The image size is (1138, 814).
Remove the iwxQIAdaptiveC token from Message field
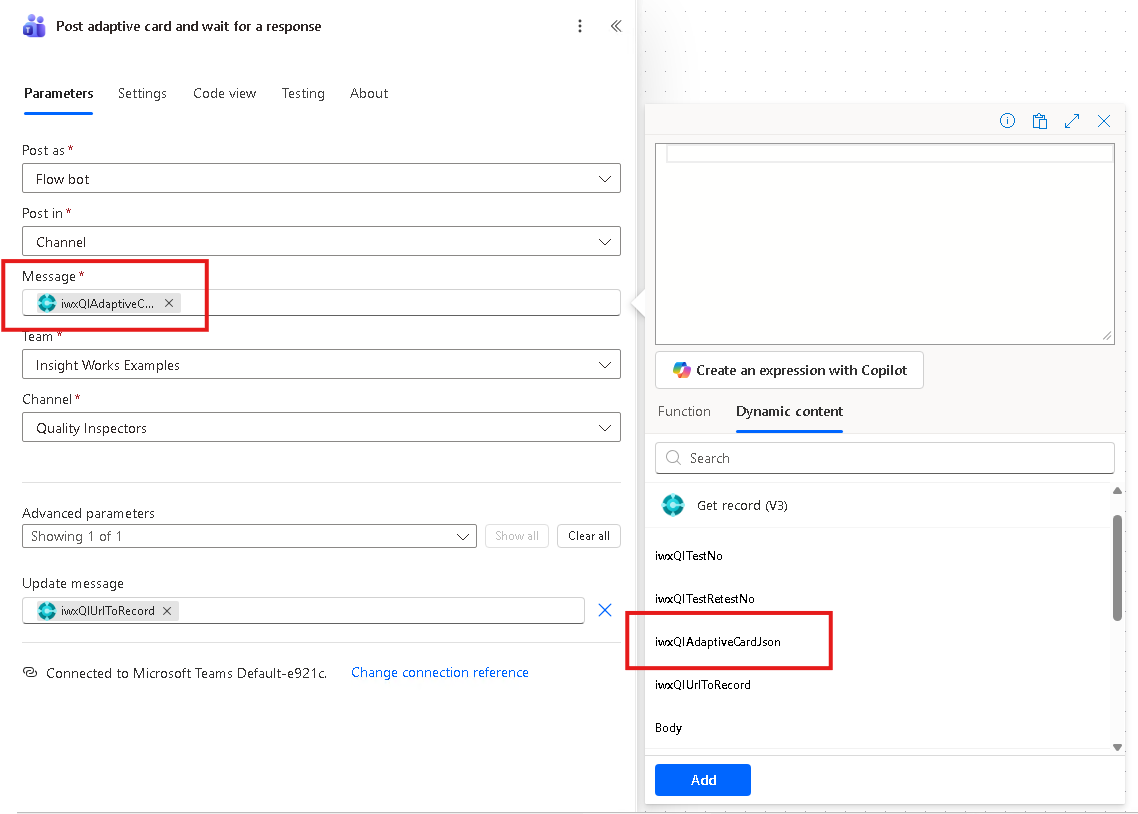pos(168,302)
